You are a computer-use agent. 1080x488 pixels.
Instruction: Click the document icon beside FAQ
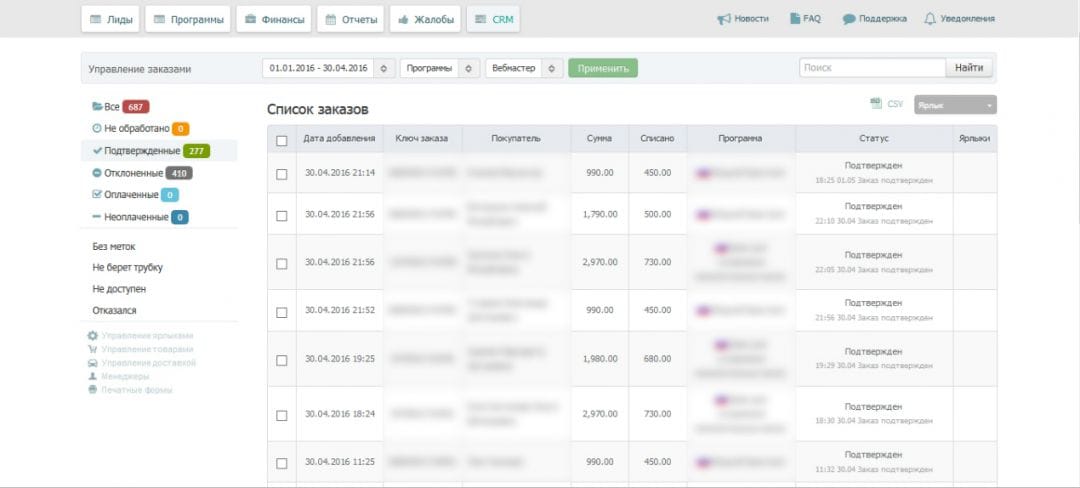(795, 19)
